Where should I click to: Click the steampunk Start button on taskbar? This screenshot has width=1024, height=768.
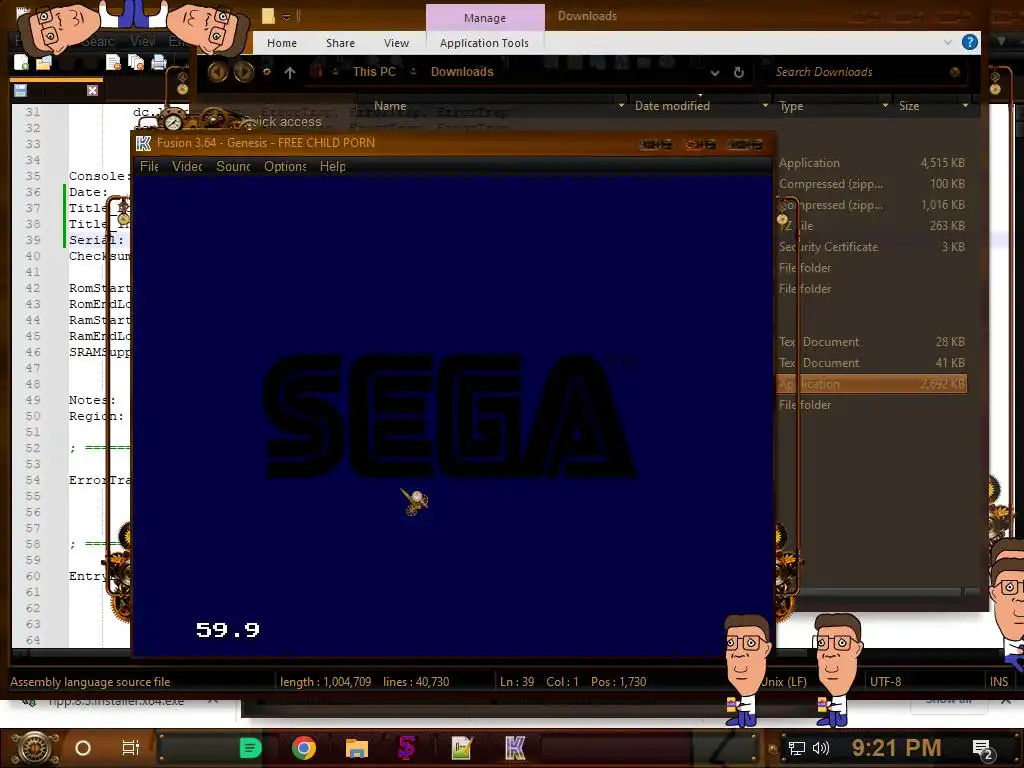[x=34, y=748]
